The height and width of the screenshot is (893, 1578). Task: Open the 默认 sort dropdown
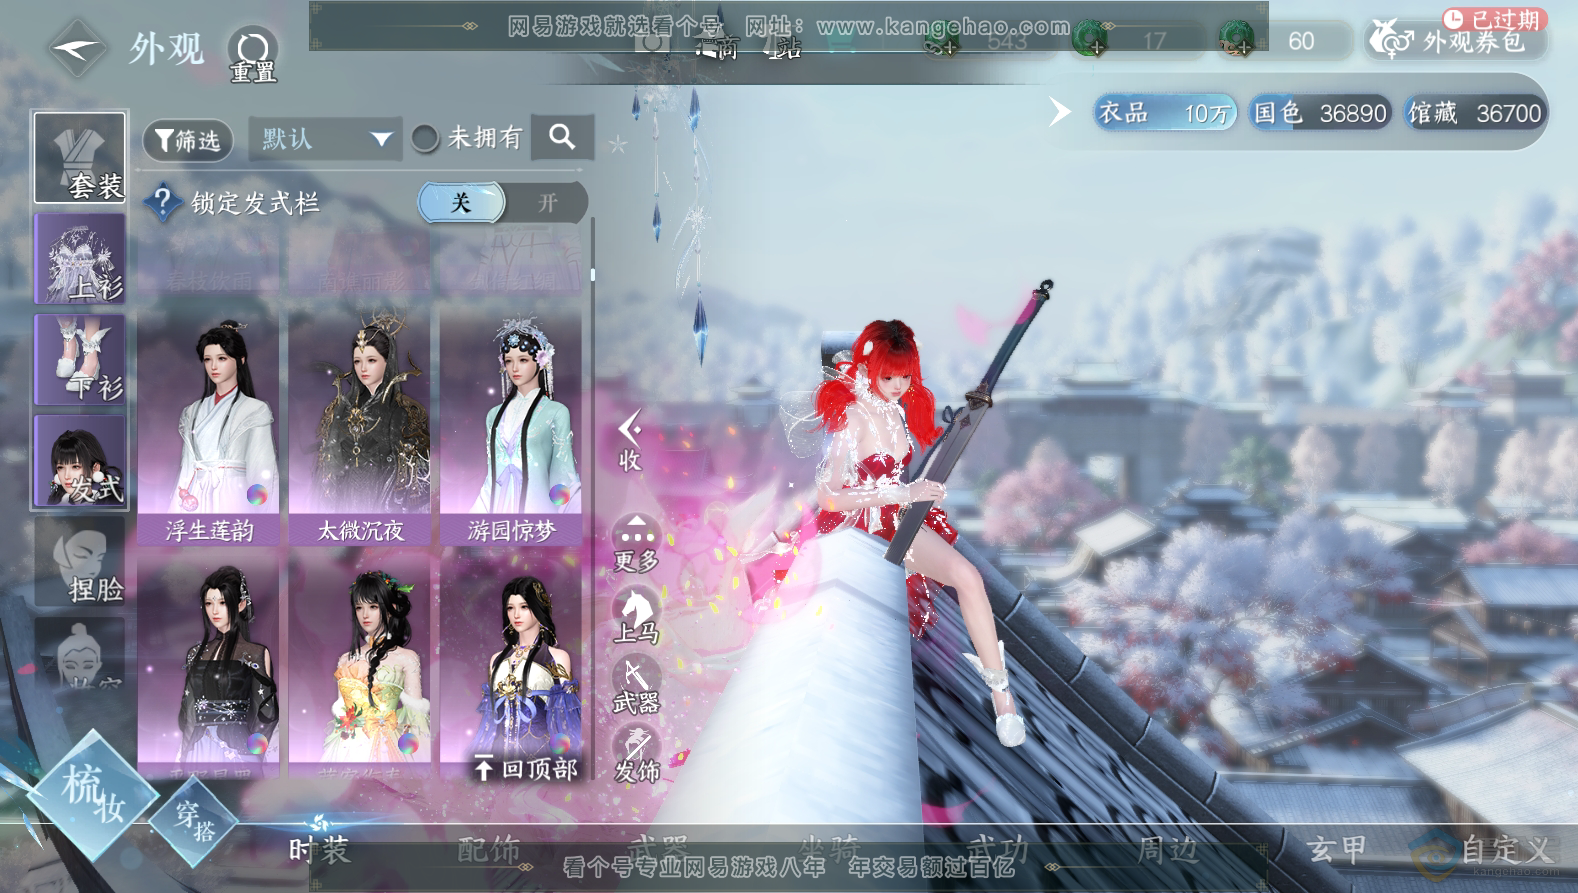325,139
